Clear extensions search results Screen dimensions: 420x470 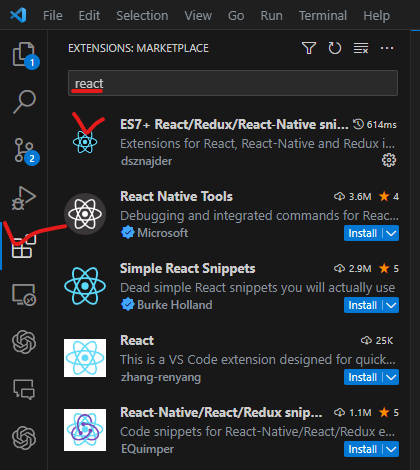(x=361, y=48)
